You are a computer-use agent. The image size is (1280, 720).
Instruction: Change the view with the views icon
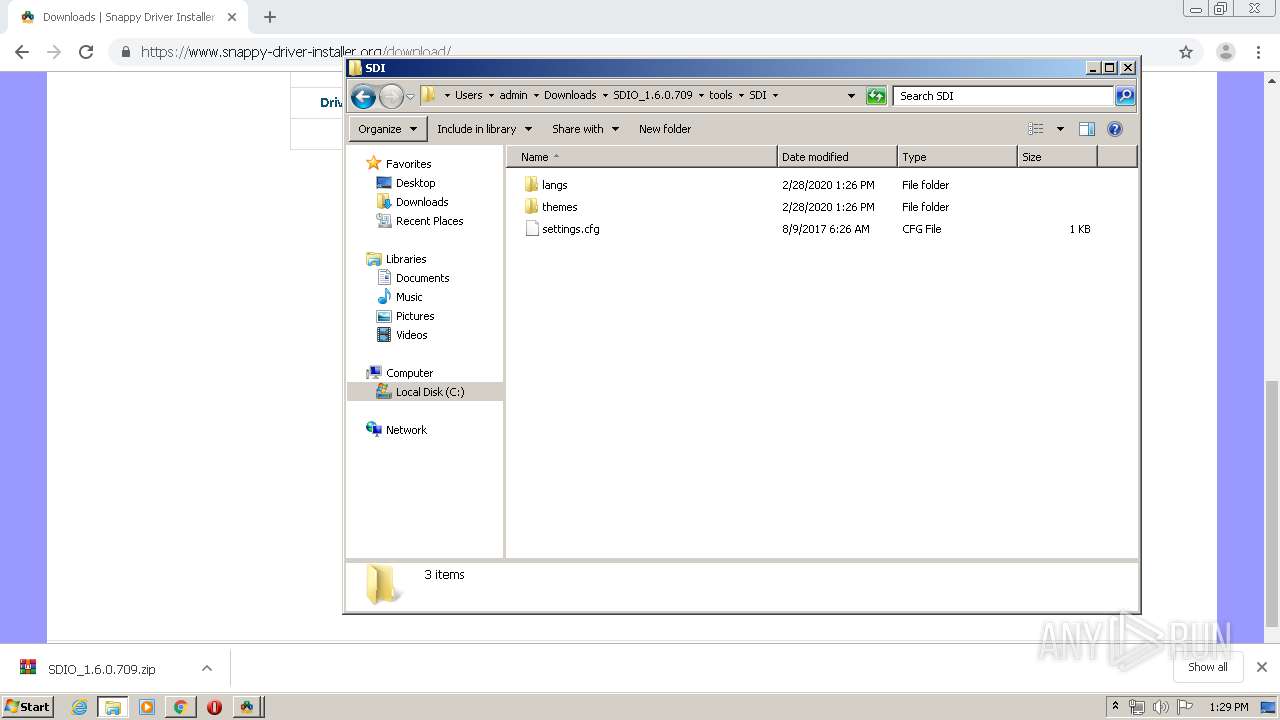point(1036,129)
